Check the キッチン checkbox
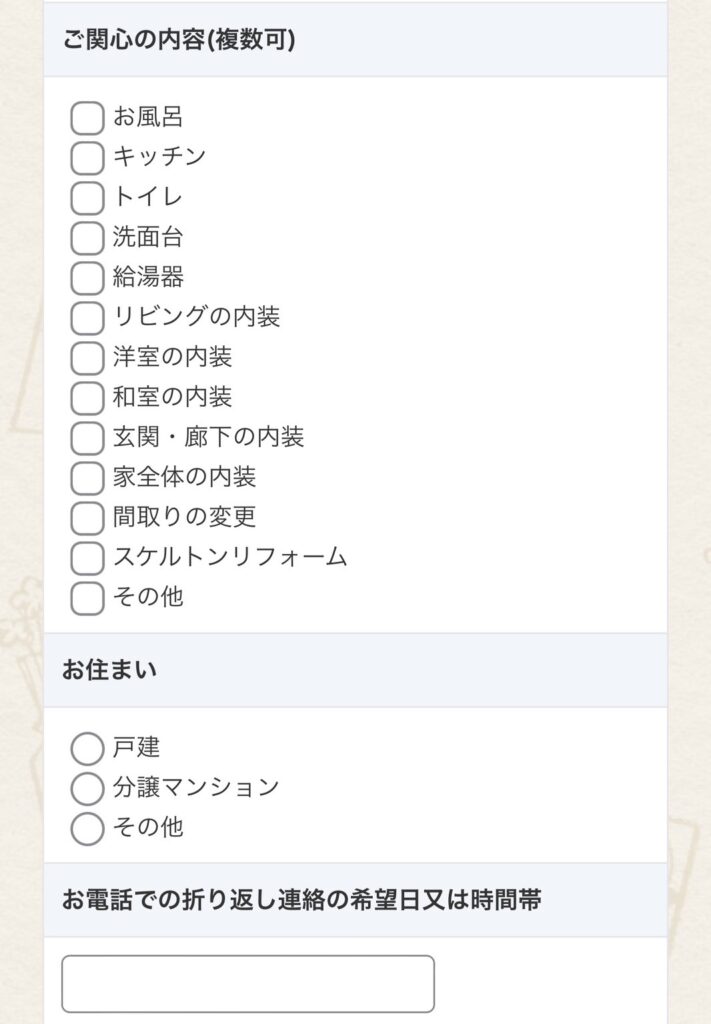The image size is (711, 1024). pyautogui.click(x=86, y=157)
